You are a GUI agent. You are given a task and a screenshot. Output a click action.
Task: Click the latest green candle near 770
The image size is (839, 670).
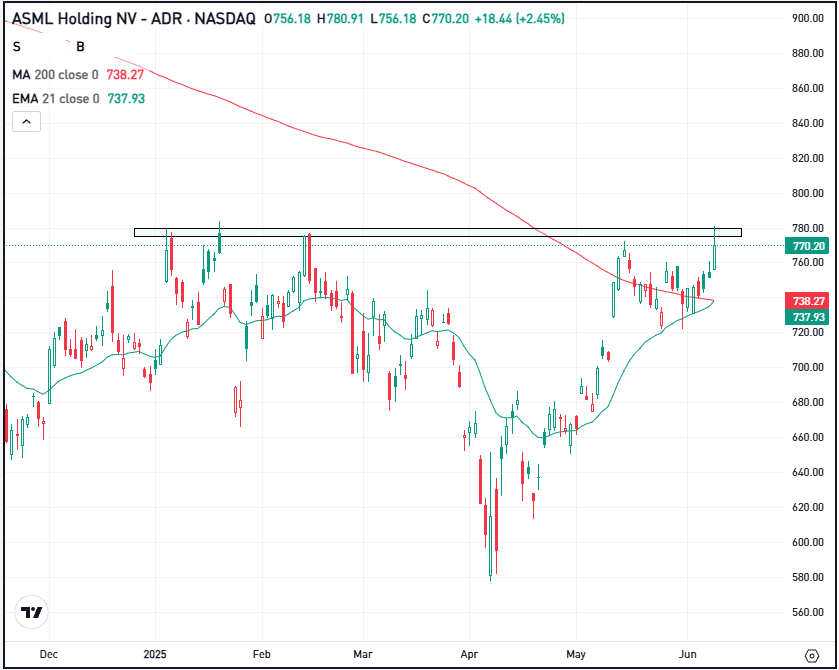click(x=714, y=257)
